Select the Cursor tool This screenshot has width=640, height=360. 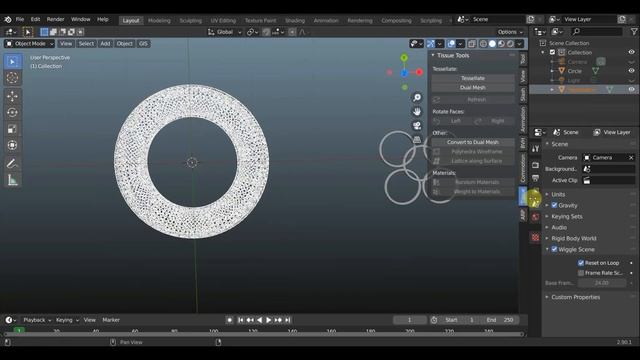pyautogui.click(x=12, y=78)
